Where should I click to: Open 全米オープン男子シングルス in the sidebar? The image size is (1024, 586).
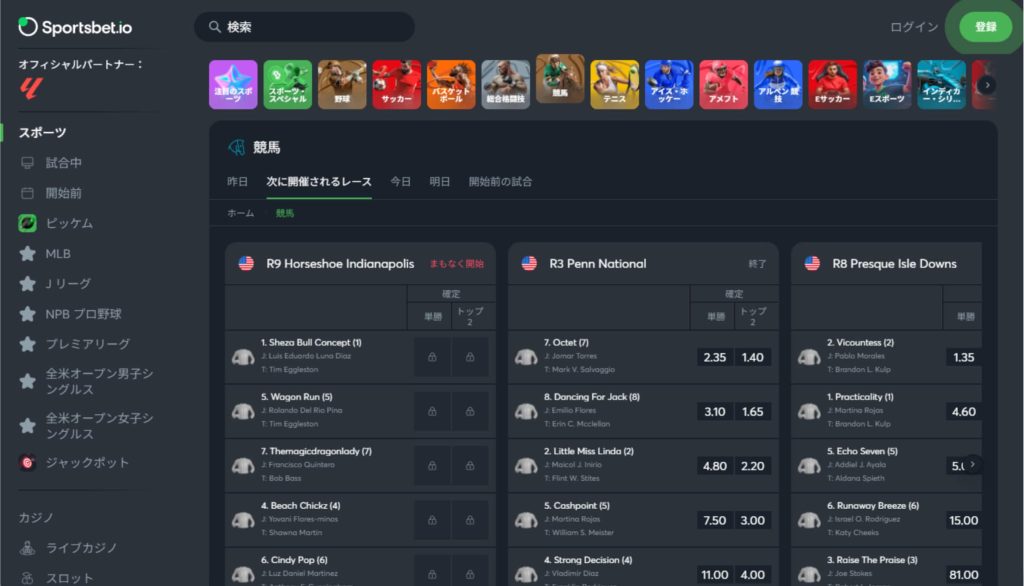tap(98, 382)
